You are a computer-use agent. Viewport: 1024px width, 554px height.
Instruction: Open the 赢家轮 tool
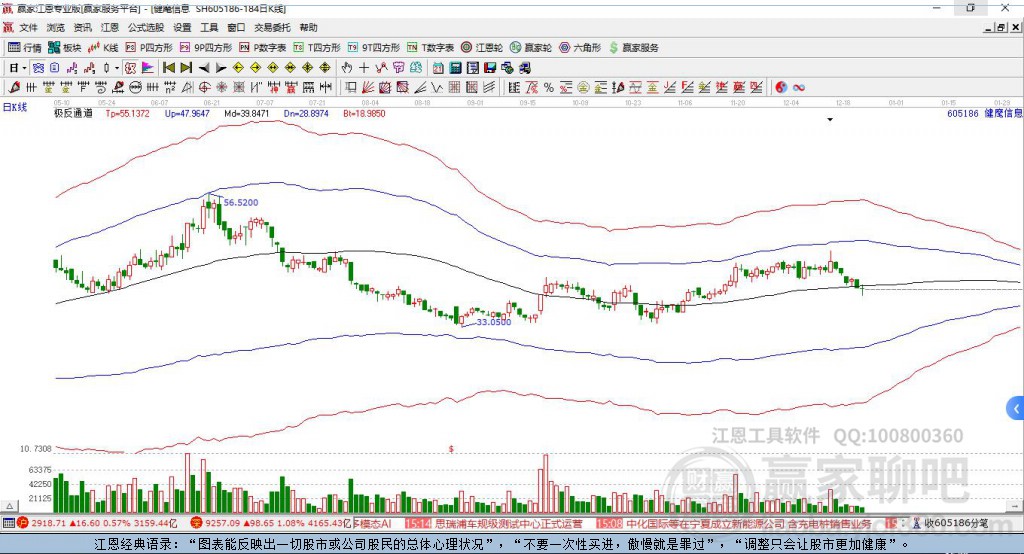pyautogui.click(x=531, y=48)
